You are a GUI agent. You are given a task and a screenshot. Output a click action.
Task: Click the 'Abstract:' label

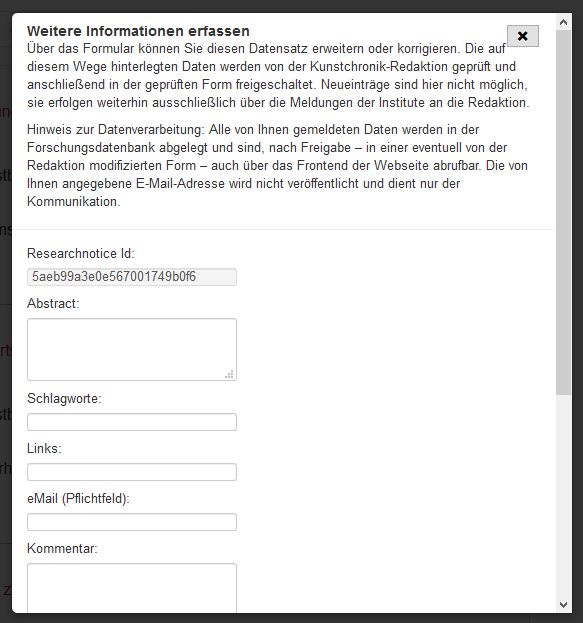pyautogui.click(x=53, y=304)
